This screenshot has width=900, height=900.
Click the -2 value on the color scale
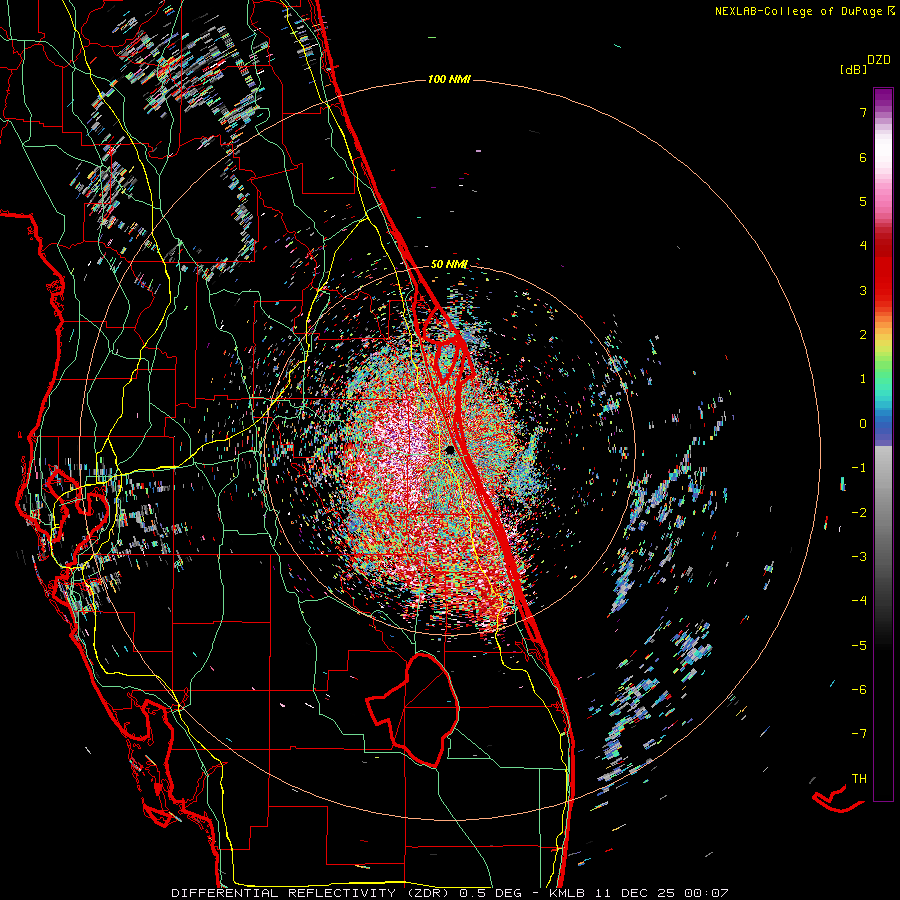point(859,513)
